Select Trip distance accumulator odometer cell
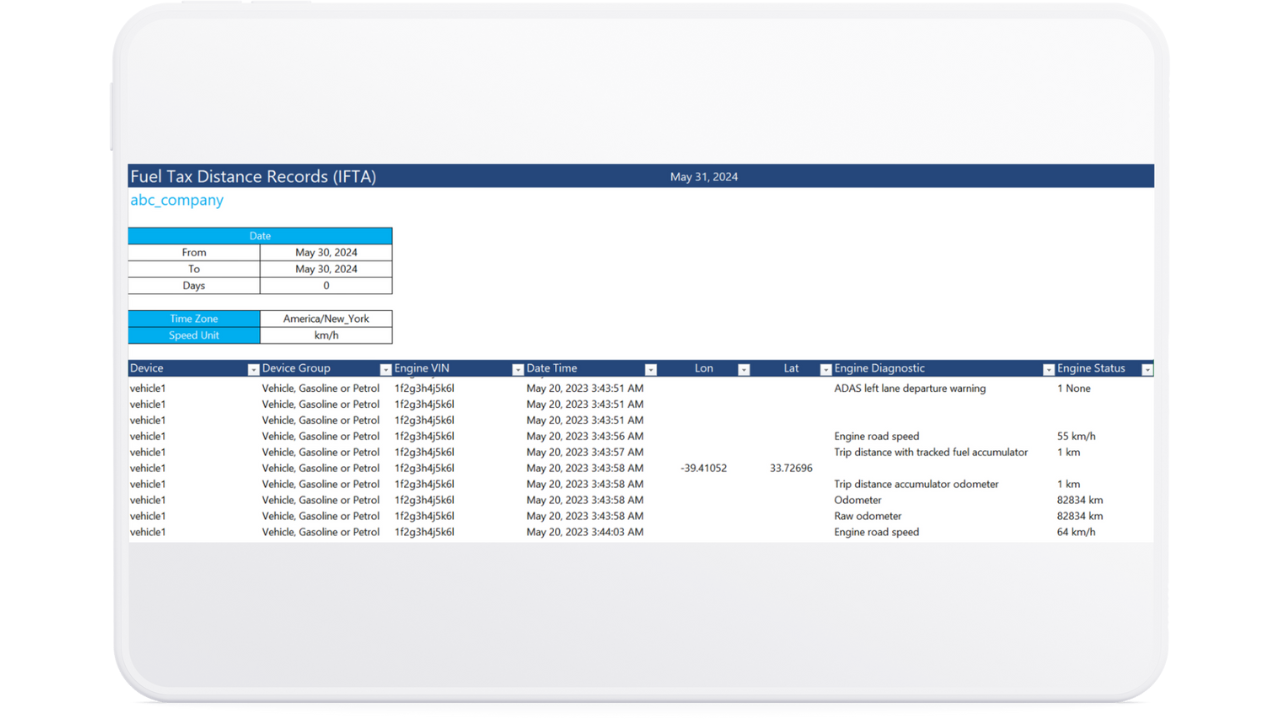 (x=916, y=484)
